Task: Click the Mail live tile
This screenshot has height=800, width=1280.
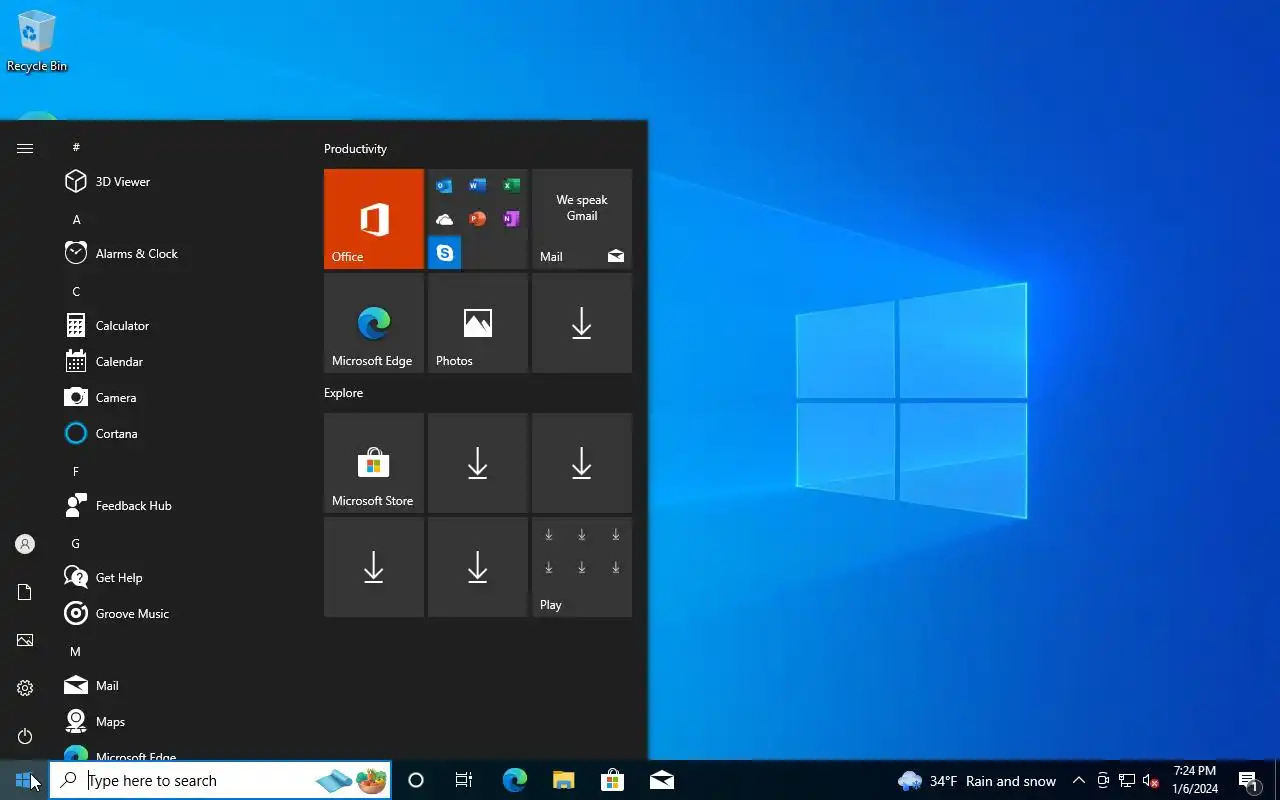Action: pyautogui.click(x=582, y=219)
